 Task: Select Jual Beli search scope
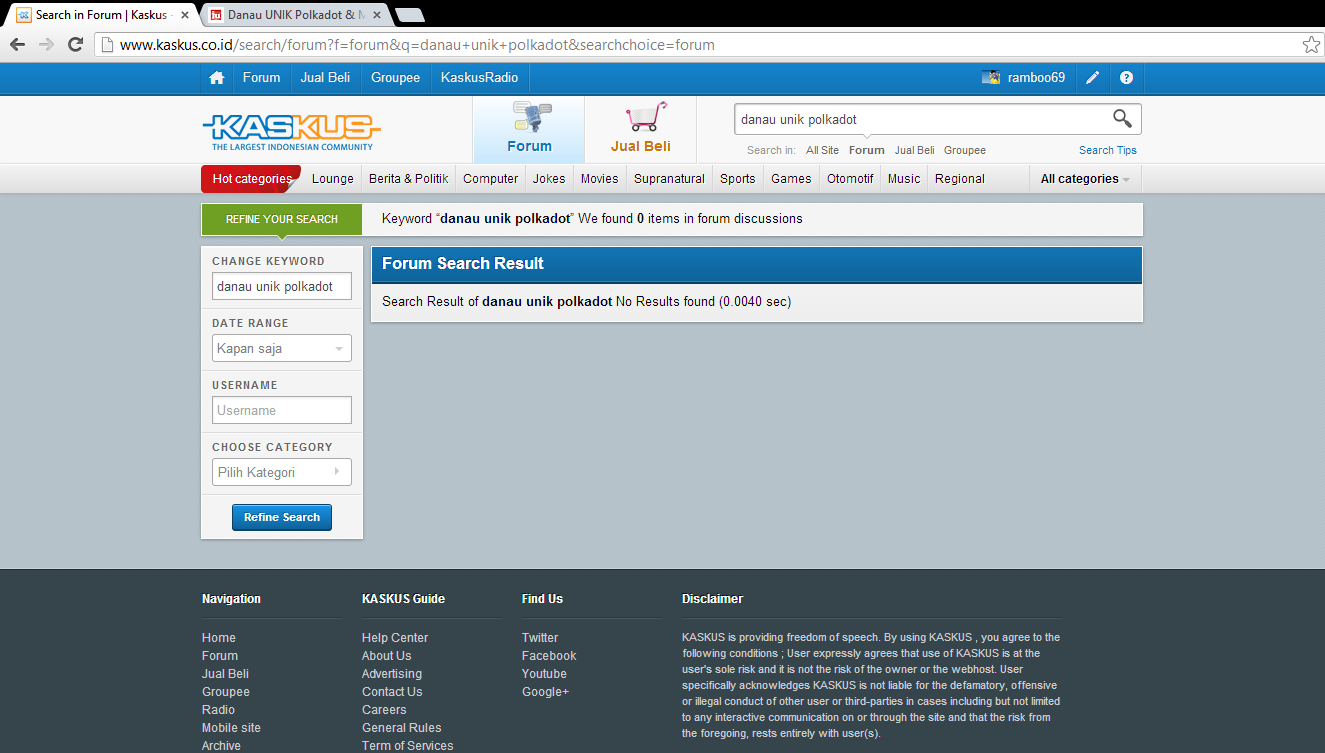[x=915, y=150]
